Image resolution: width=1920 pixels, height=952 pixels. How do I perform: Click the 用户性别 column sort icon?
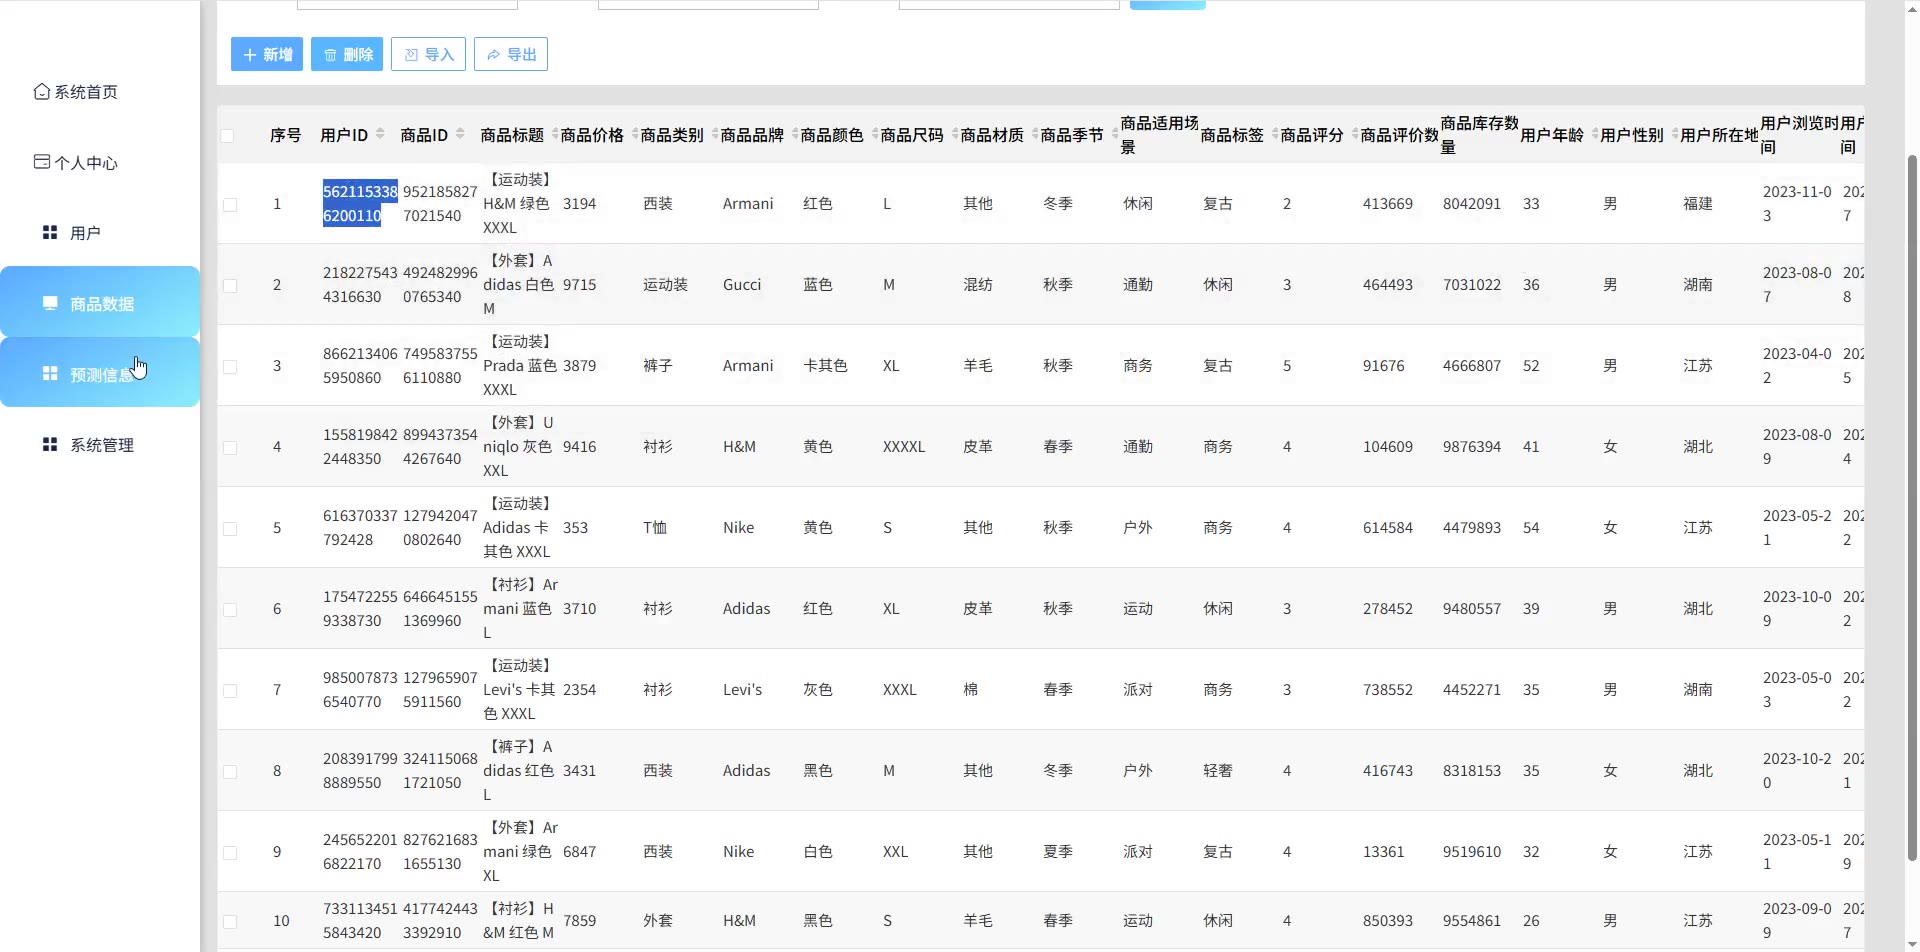(1675, 133)
